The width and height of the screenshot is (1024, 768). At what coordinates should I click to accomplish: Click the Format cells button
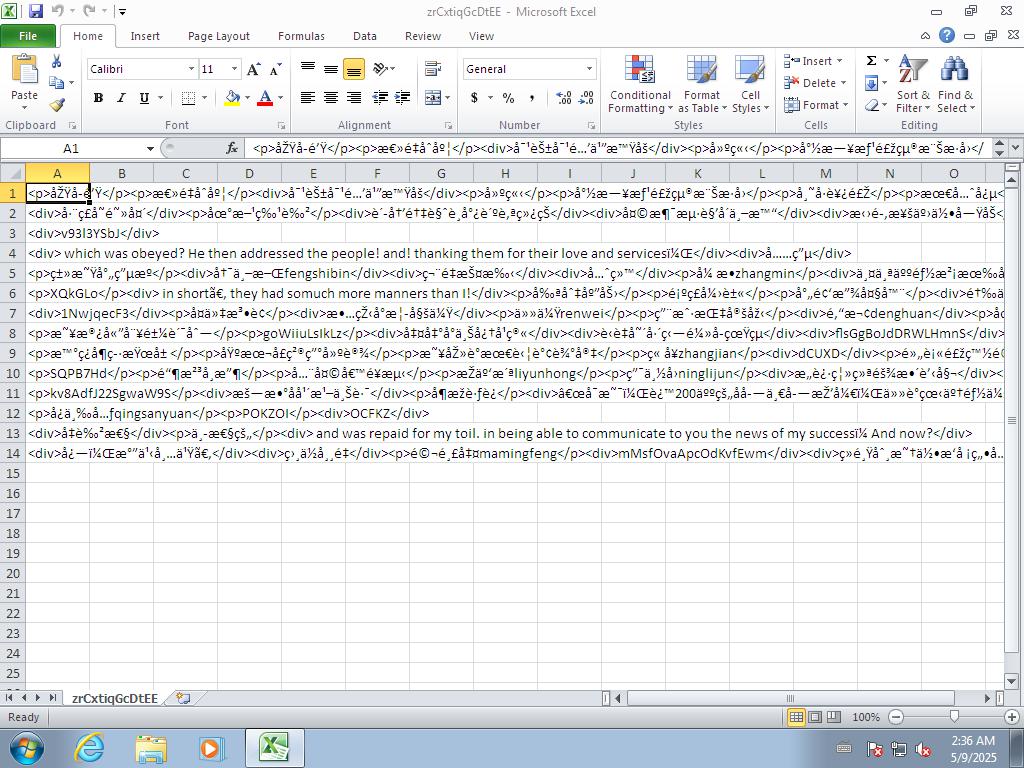(816, 104)
